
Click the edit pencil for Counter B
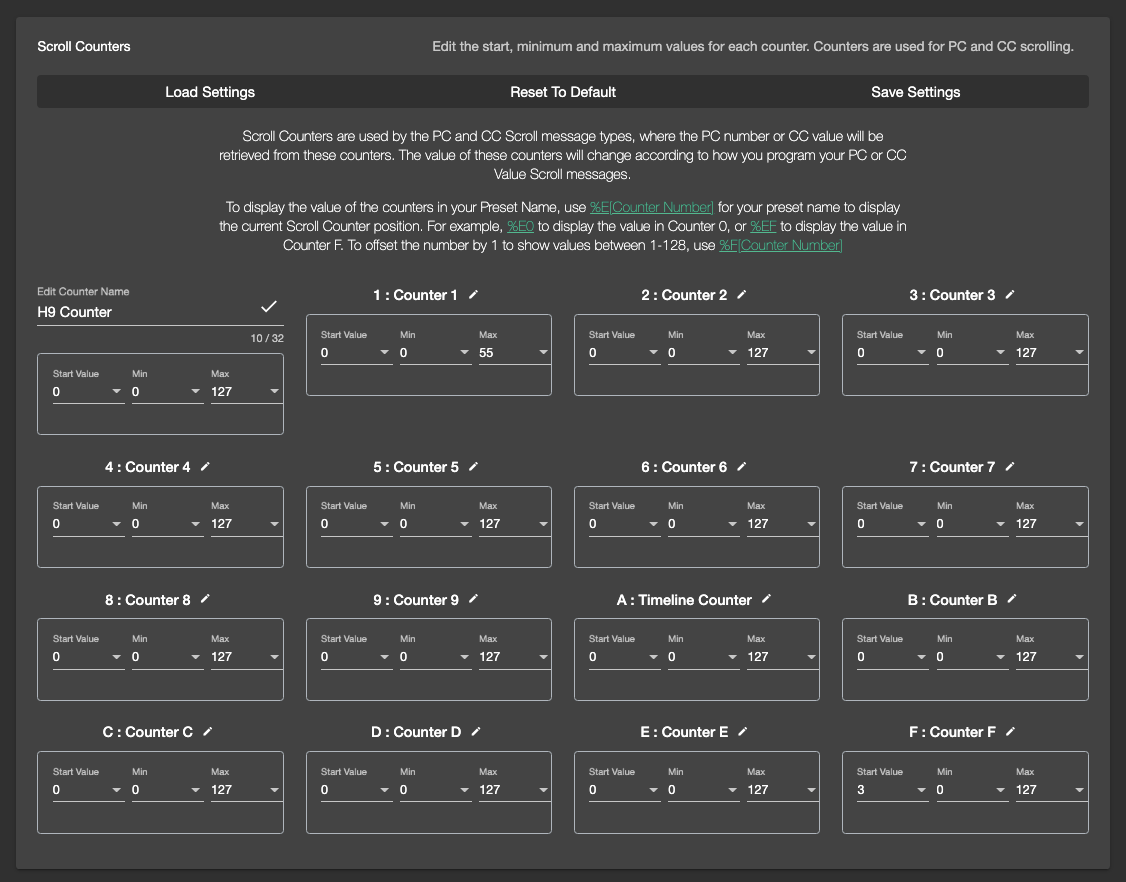pyautogui.click(x=1010, y=599)
